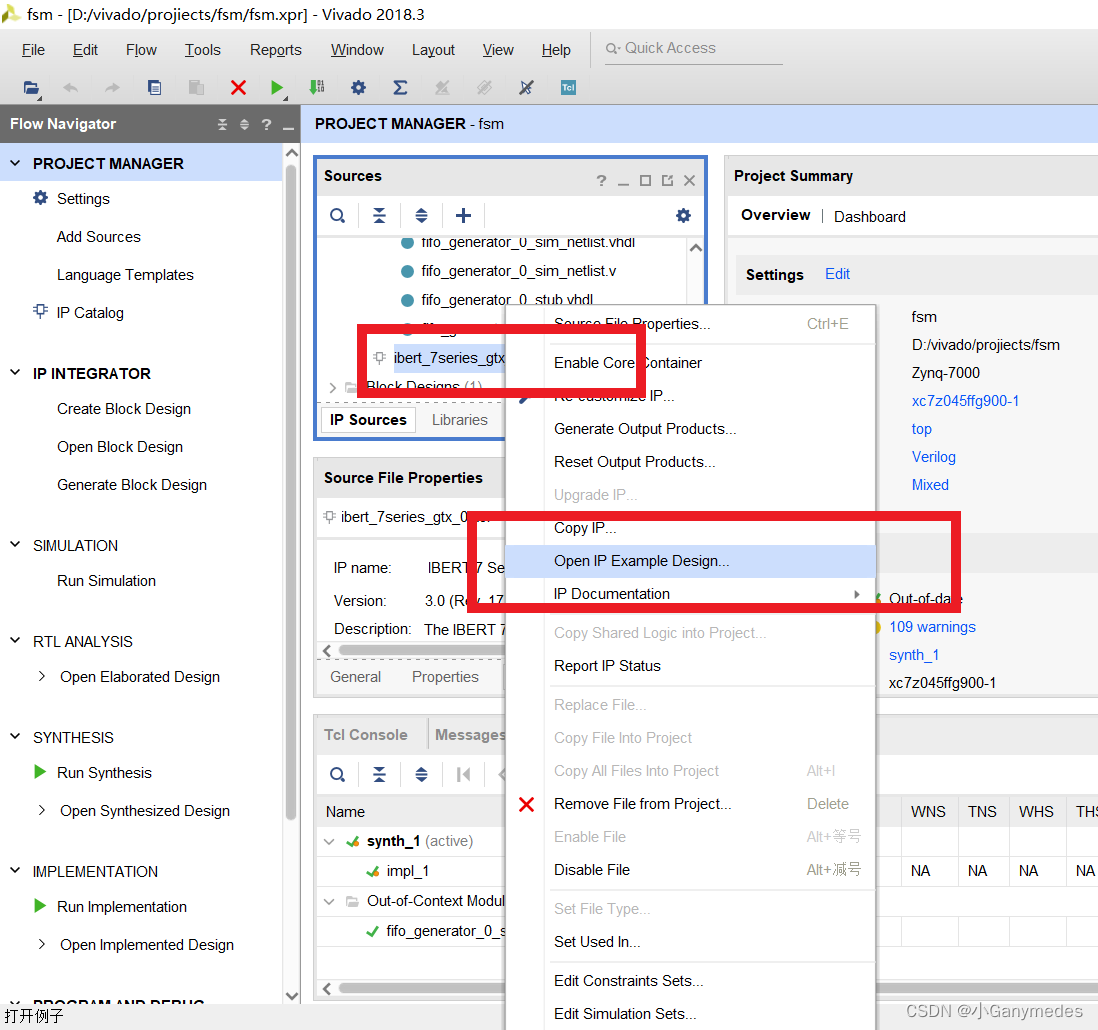Select Open IP Example Design menu entry
Screen dimensions: 1098x1030
[690, 561]
